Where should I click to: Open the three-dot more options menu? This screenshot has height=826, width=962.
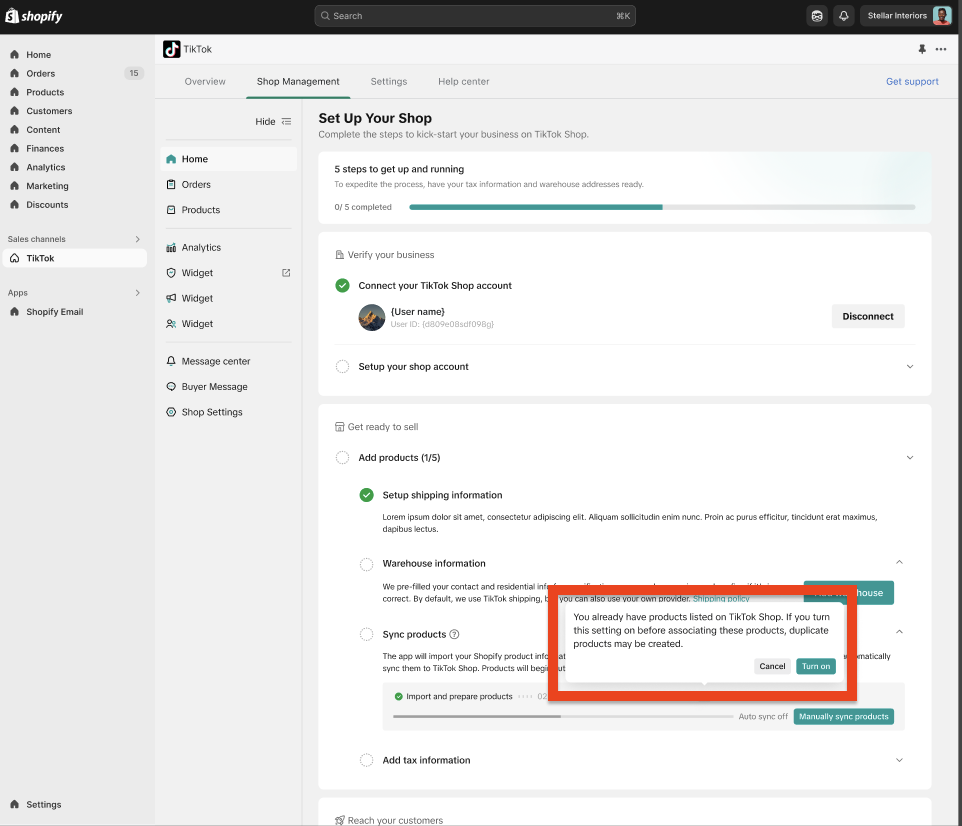(941, 49)
